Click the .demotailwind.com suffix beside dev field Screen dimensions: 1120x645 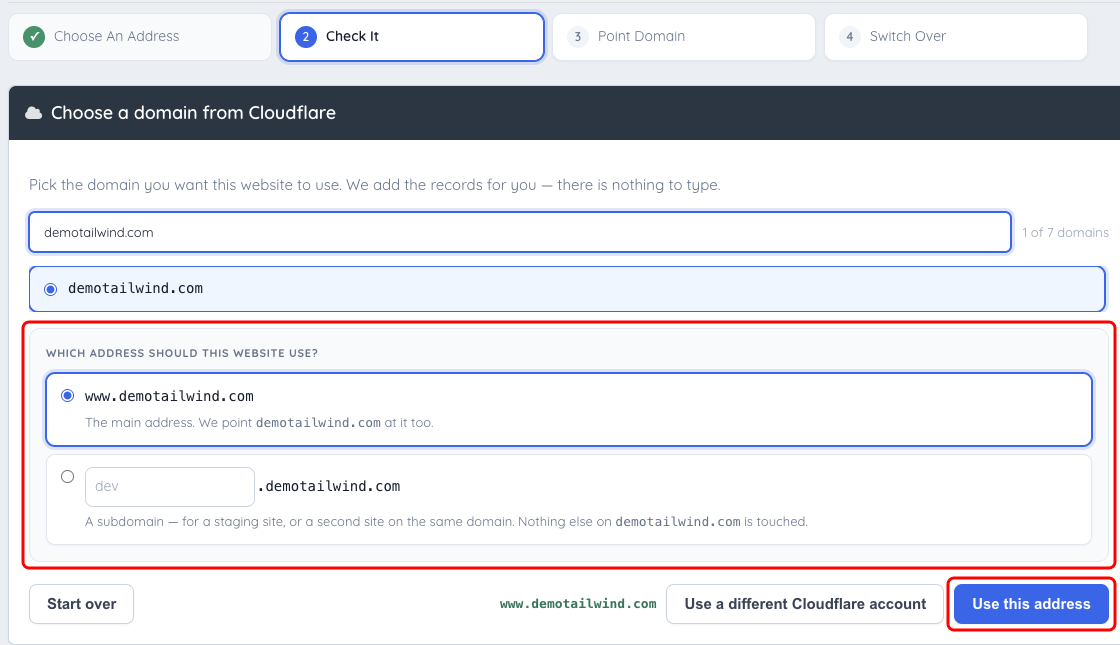(x=329, y=486)
